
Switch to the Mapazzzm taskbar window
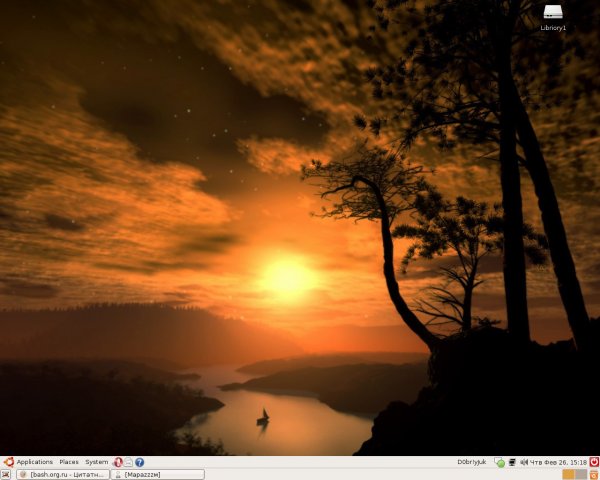156,474
